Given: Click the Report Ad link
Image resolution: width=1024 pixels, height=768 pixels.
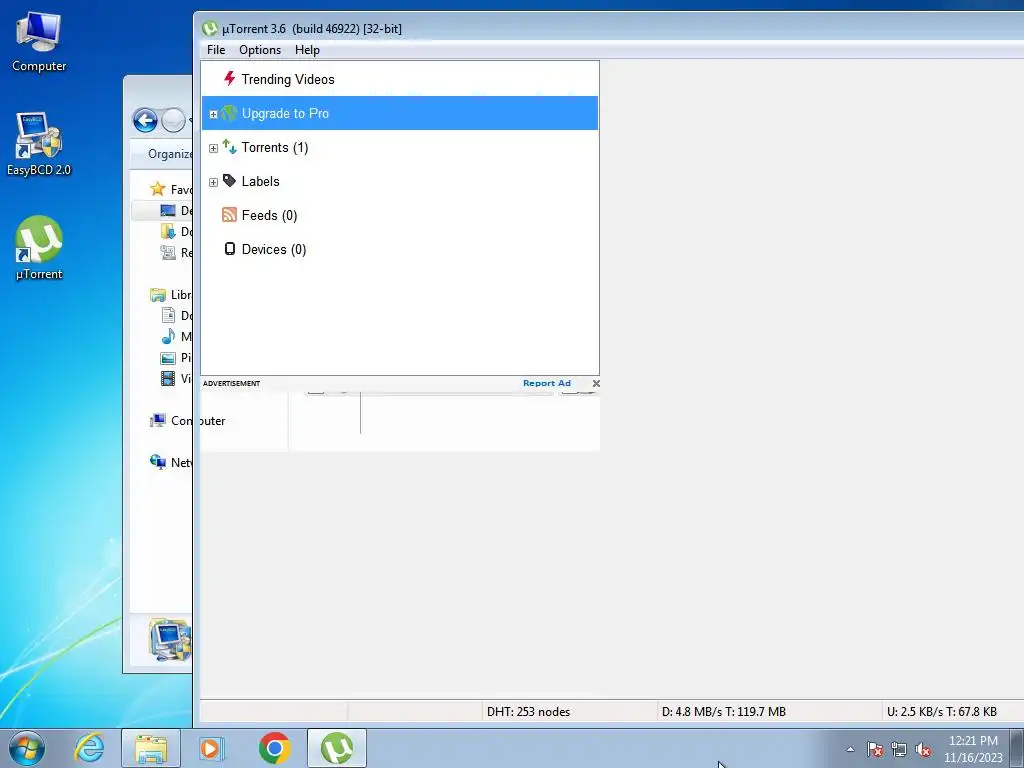Looking at the screenshot, I should 547,383.
